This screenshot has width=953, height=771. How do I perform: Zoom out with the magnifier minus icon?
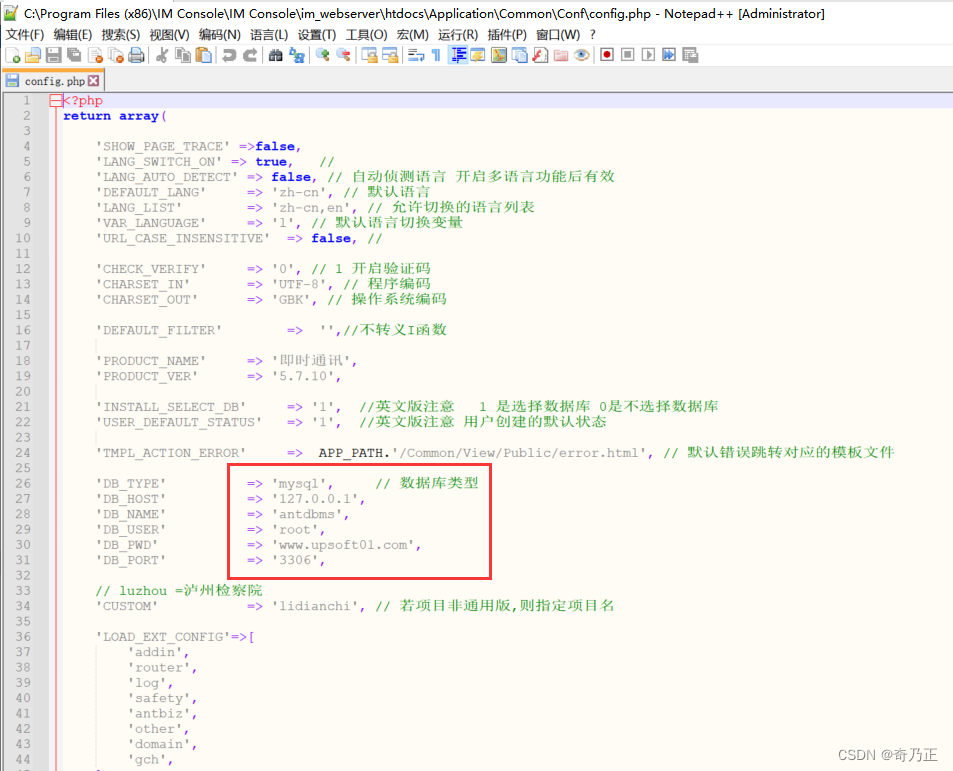[x=343, y=55]
